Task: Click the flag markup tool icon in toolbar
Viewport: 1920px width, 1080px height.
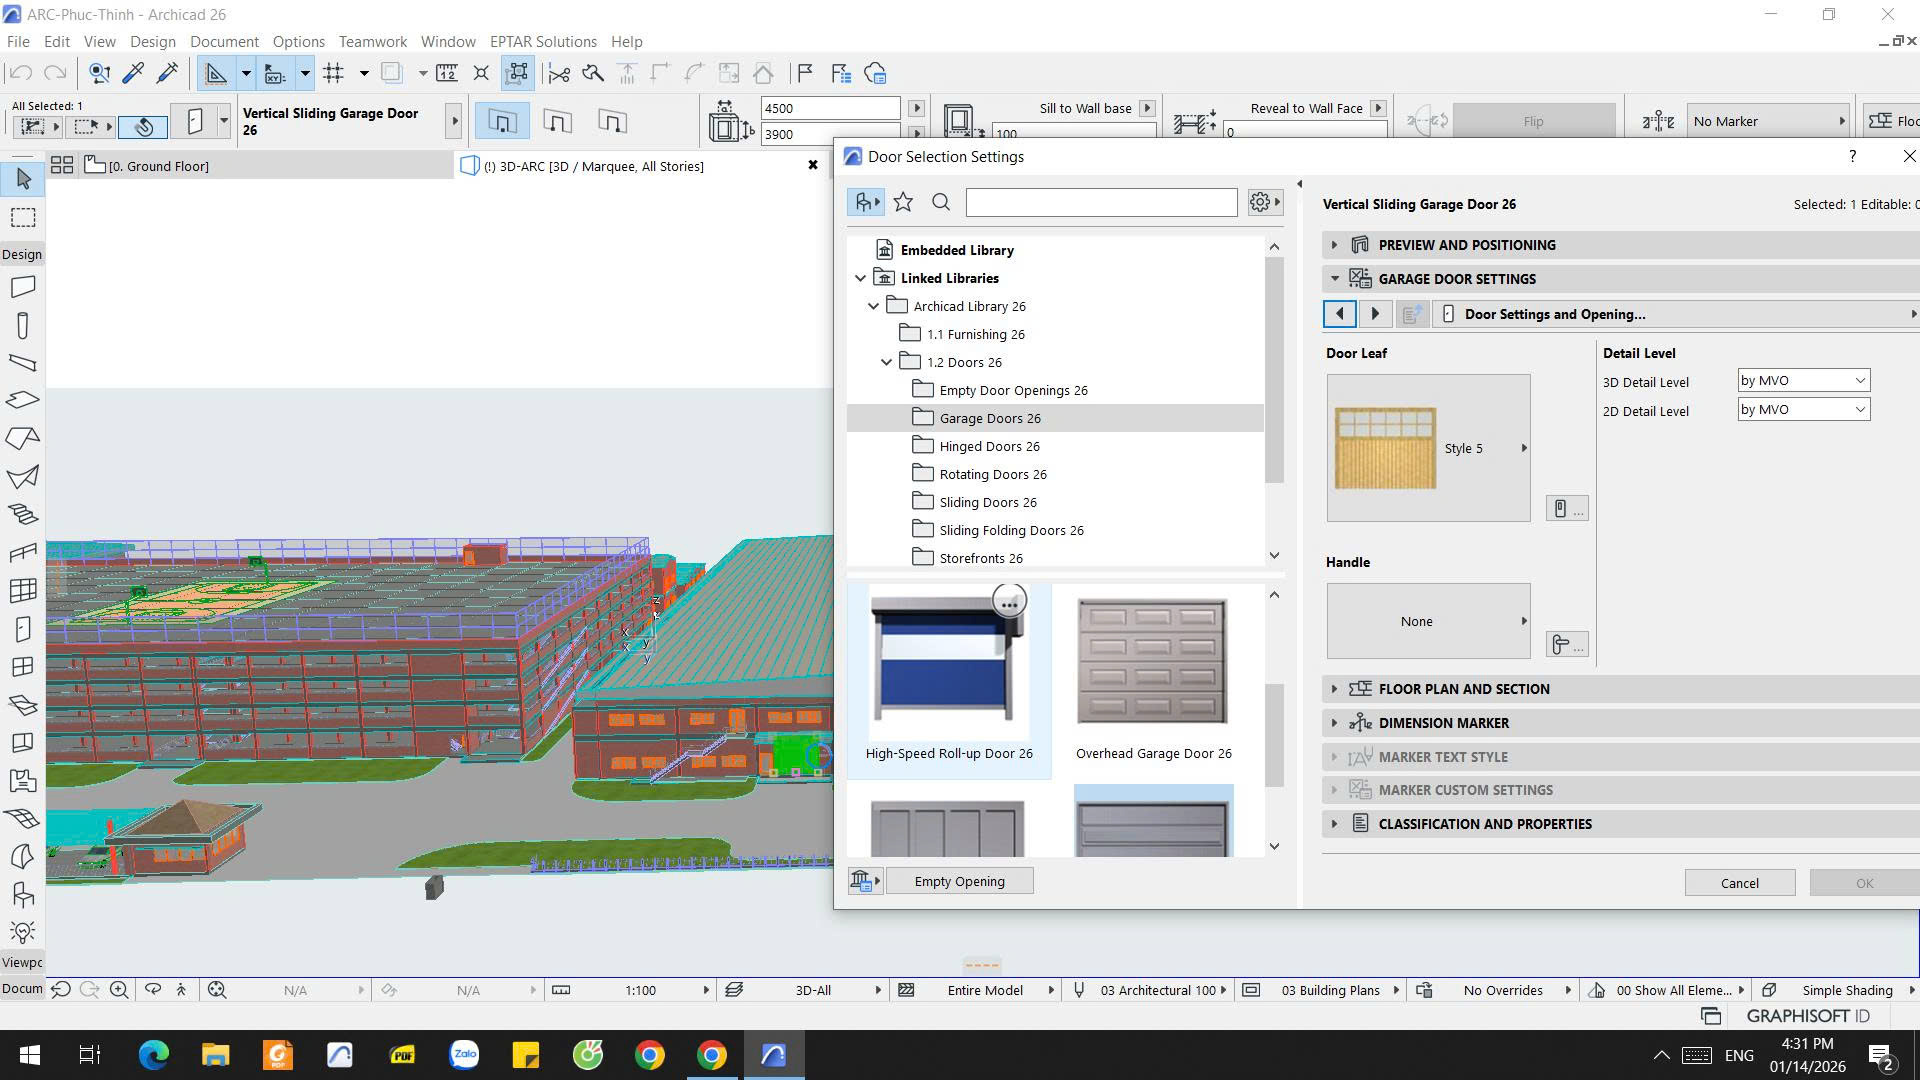Action: coord(804,72)
